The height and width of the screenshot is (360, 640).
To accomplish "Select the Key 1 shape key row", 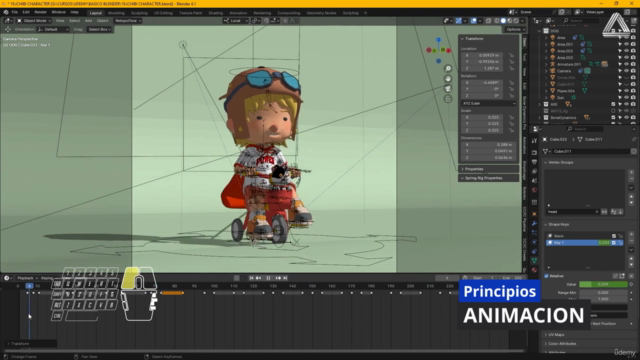I will 584,243.
